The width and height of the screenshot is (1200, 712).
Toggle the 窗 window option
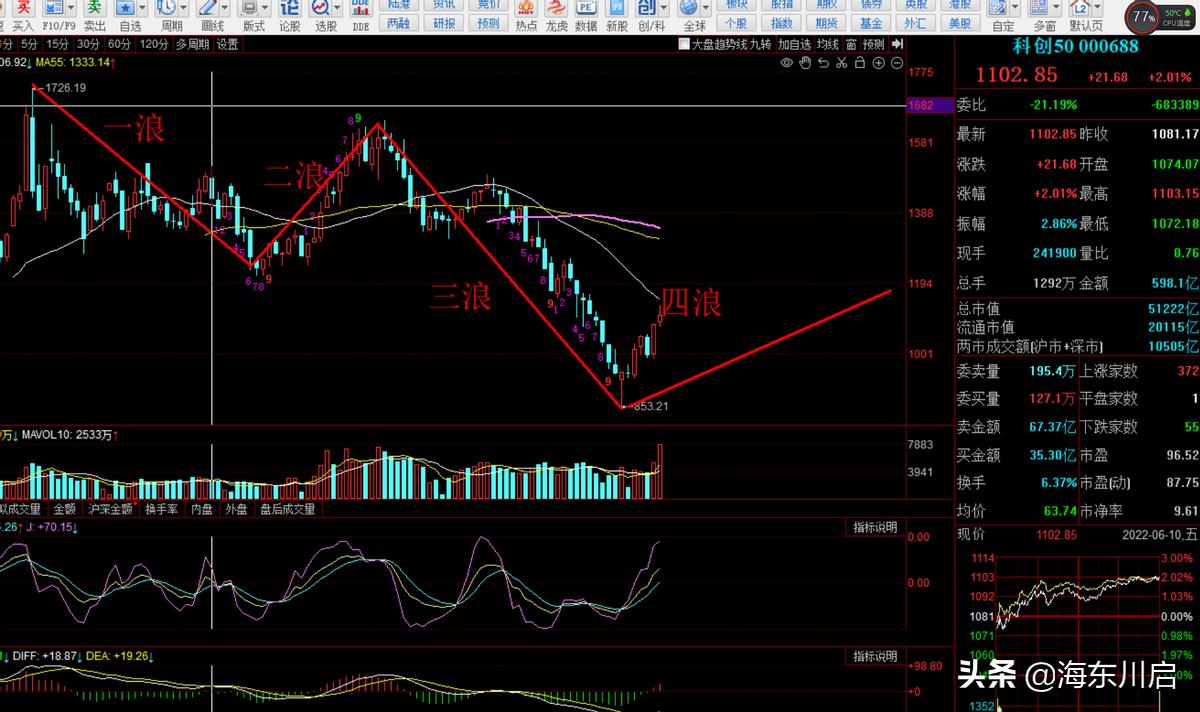[x=851, y=44]
